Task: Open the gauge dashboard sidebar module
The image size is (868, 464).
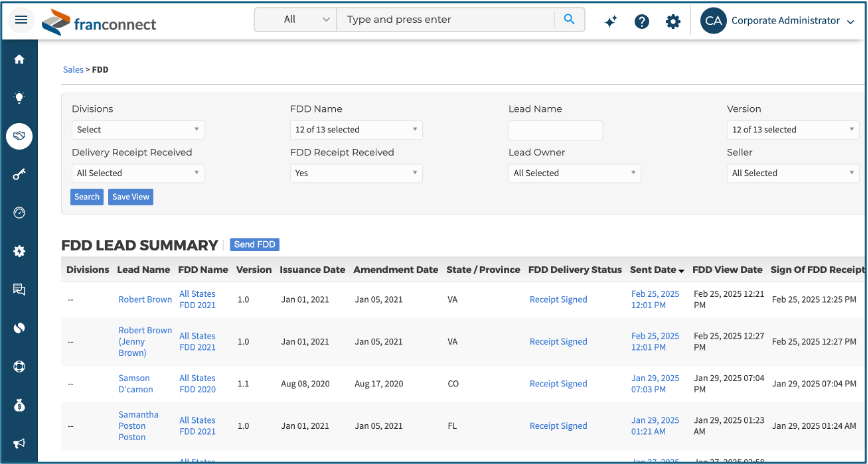Action: [19, 213]
